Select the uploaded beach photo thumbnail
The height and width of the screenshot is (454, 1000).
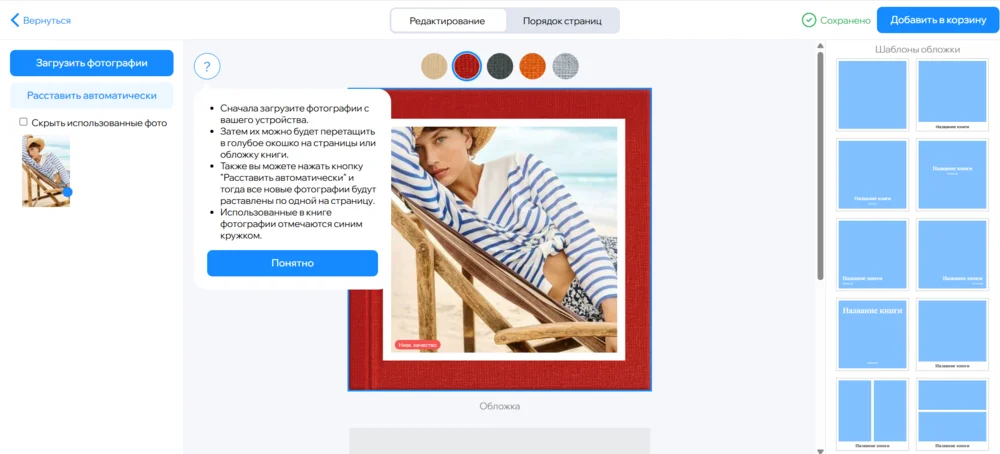point(46,171)
